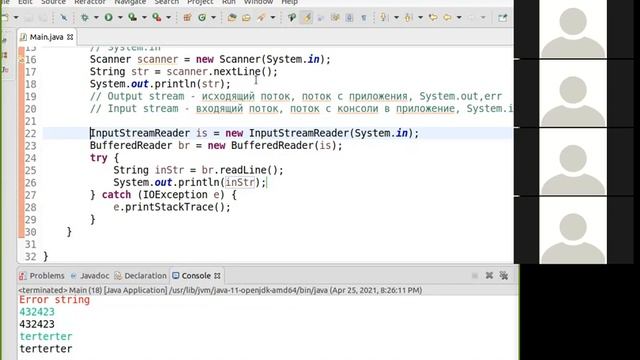
Task: Click the Save All icon in toolbar
Action: [42, 18]
